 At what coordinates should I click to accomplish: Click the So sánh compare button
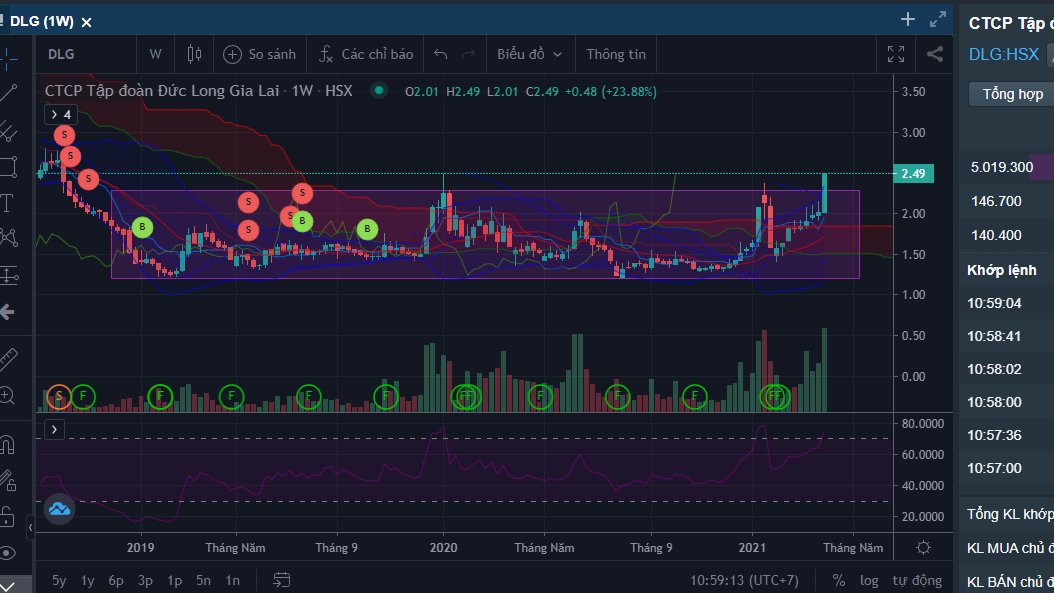(260, 54)
